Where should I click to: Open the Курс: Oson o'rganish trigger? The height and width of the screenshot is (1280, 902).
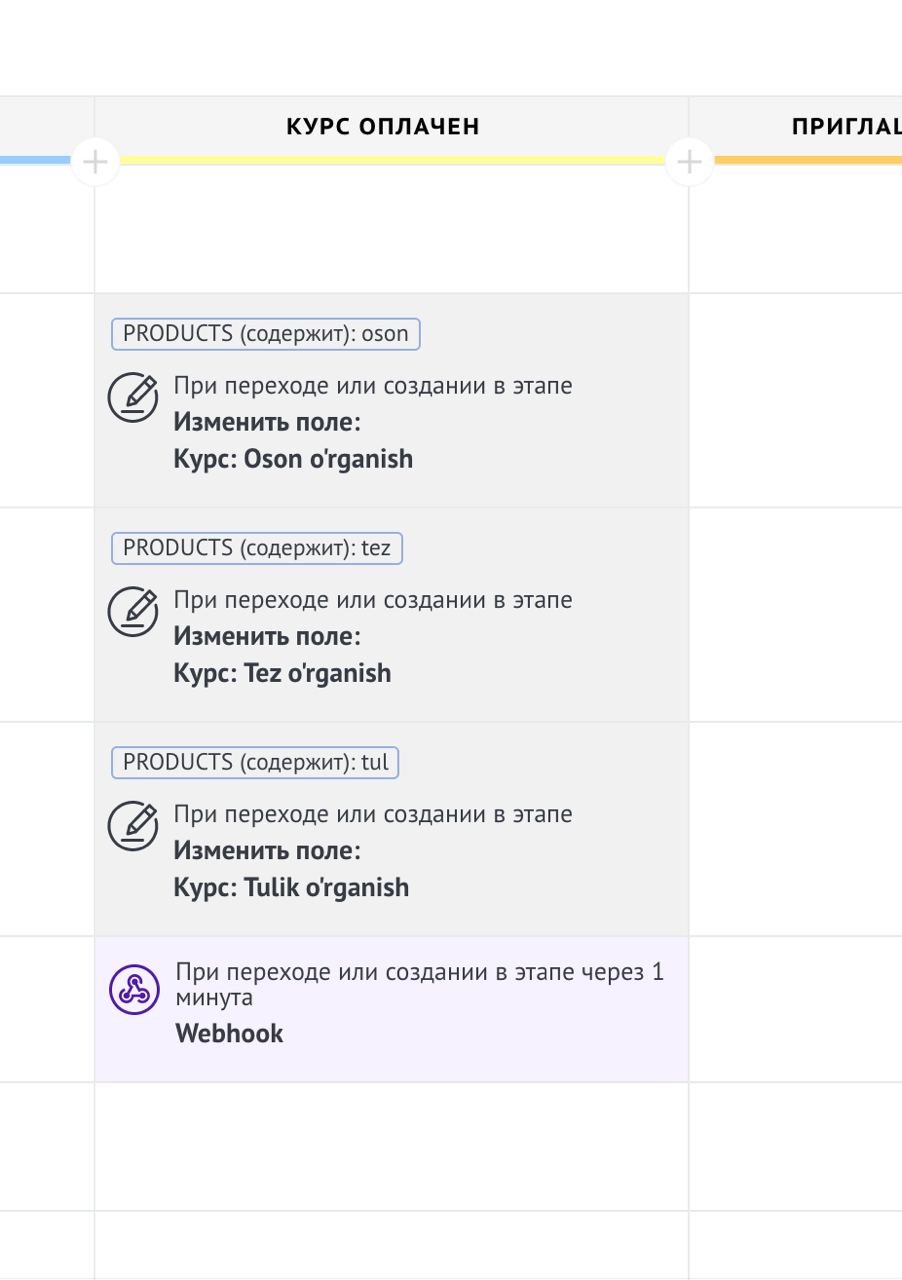392,400
